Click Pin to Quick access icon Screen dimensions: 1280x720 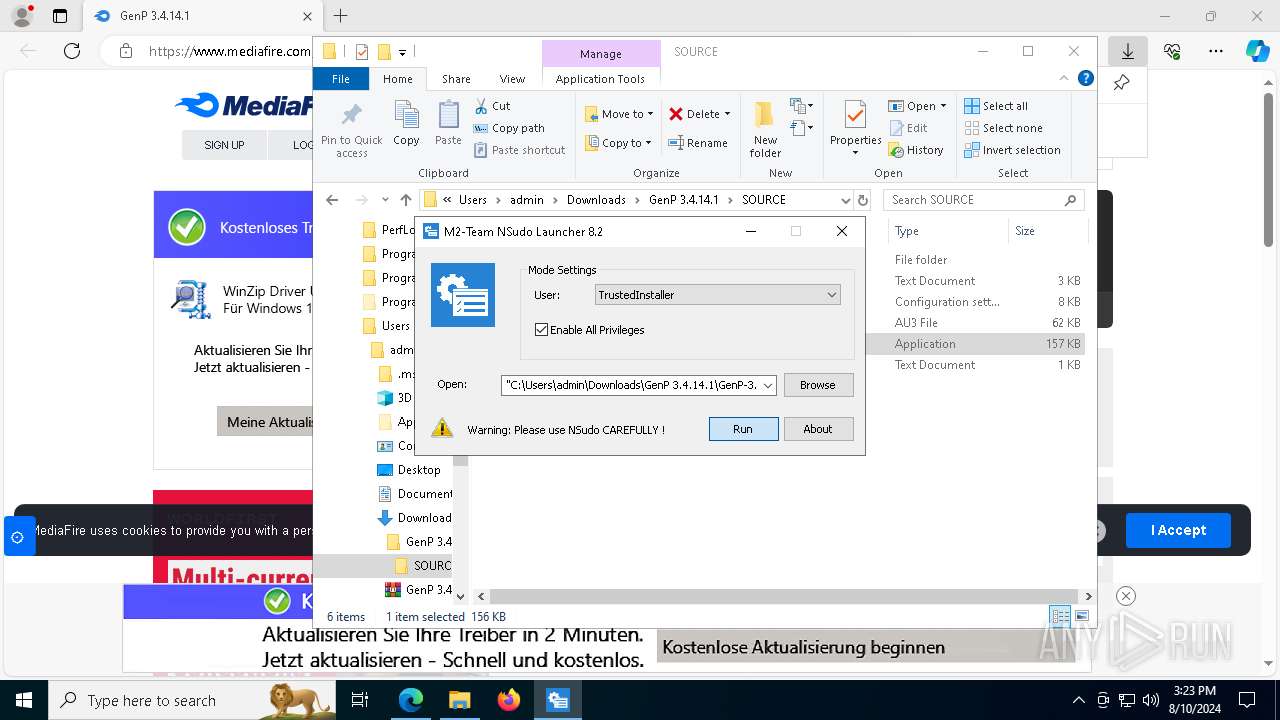[x=351, y=130]
